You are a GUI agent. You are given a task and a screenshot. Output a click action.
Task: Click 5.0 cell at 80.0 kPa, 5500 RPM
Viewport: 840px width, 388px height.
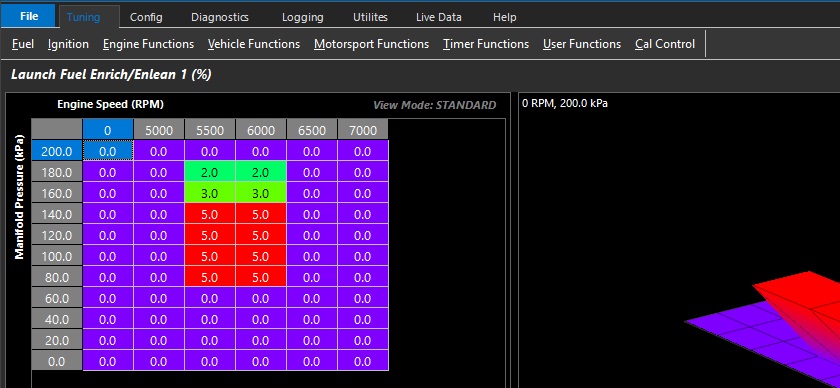pos(209,278)
